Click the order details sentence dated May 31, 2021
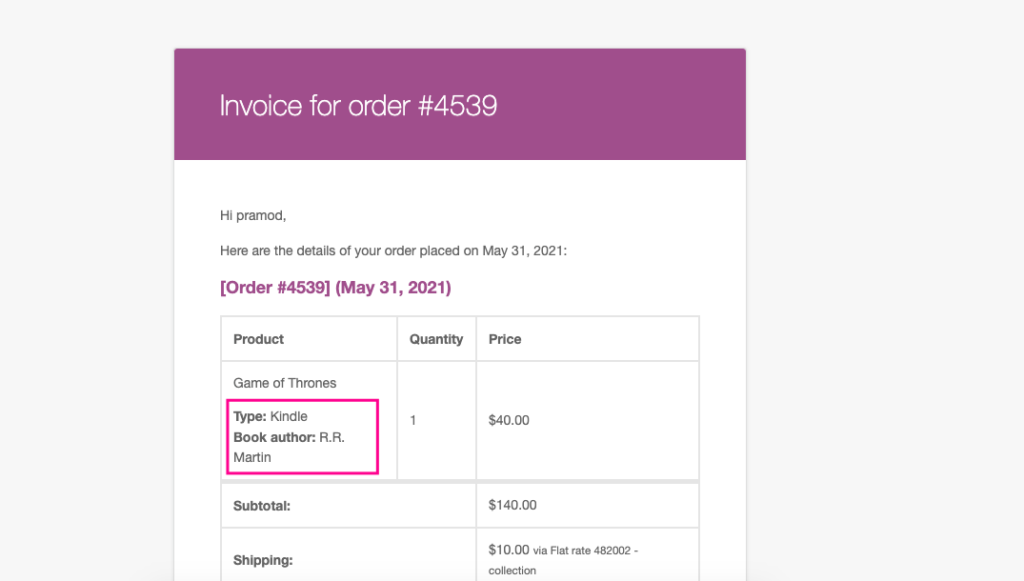 coord(393,251)
